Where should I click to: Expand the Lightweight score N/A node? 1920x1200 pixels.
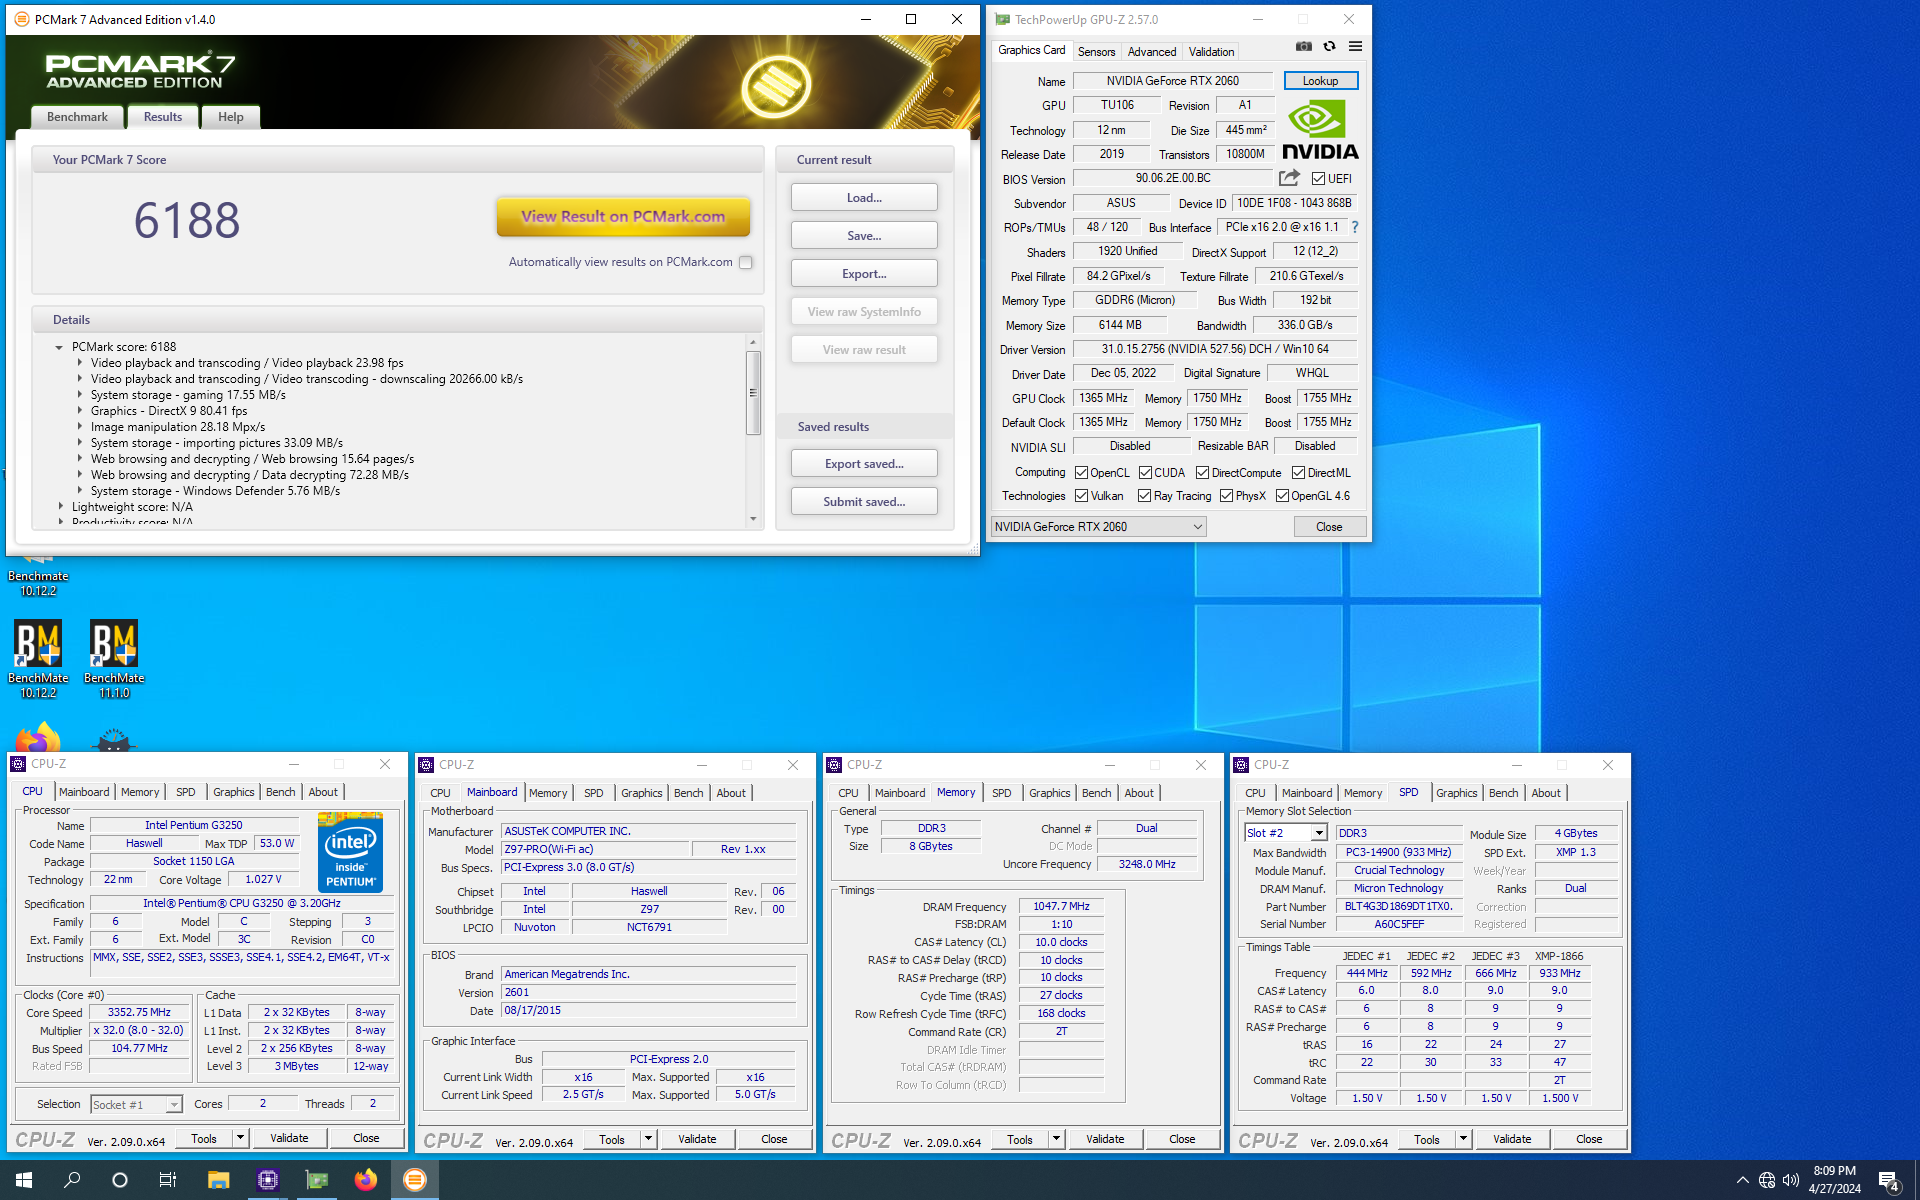[60, 507]
